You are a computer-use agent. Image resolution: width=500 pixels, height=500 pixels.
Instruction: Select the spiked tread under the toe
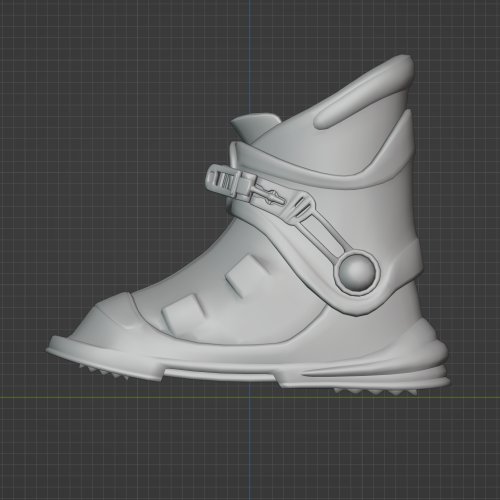coord(103,372)
